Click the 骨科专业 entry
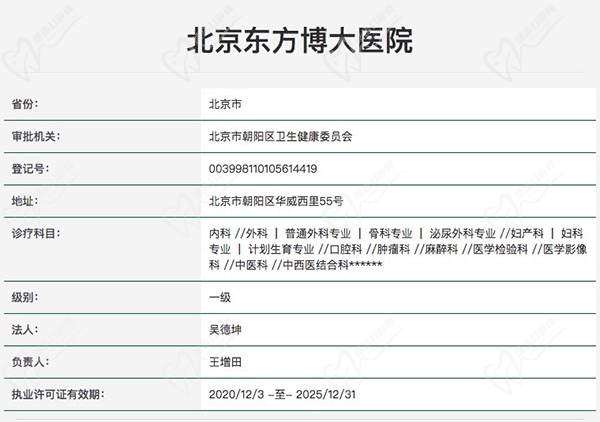The height and width of the screenshot is (422, 600). tap(390, 233)
